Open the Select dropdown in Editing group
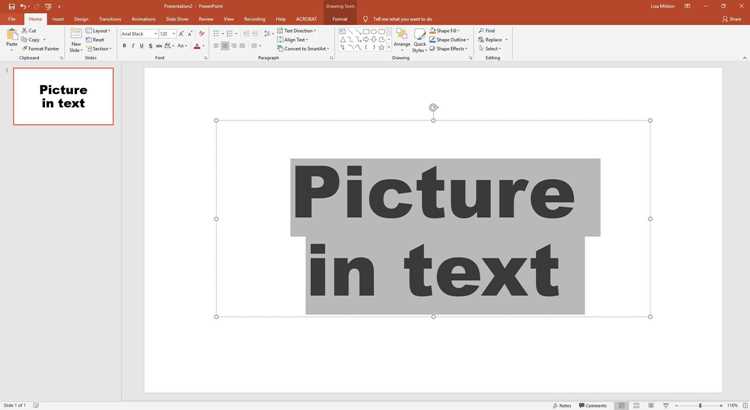Viewport: 750px width, 410px height. [x=490, y=49]
